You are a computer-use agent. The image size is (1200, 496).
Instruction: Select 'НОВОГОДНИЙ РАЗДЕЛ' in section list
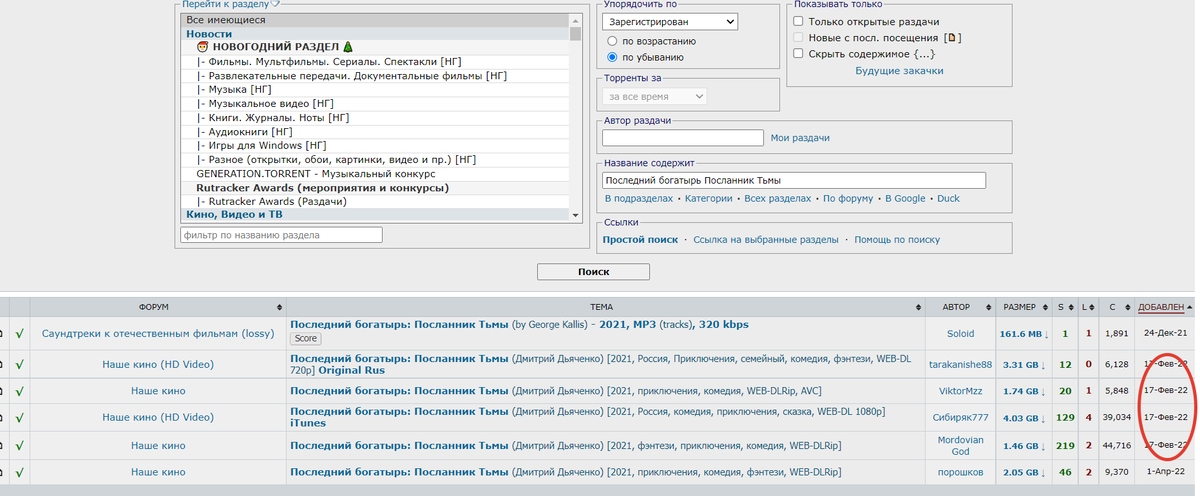tap(375, 48)
